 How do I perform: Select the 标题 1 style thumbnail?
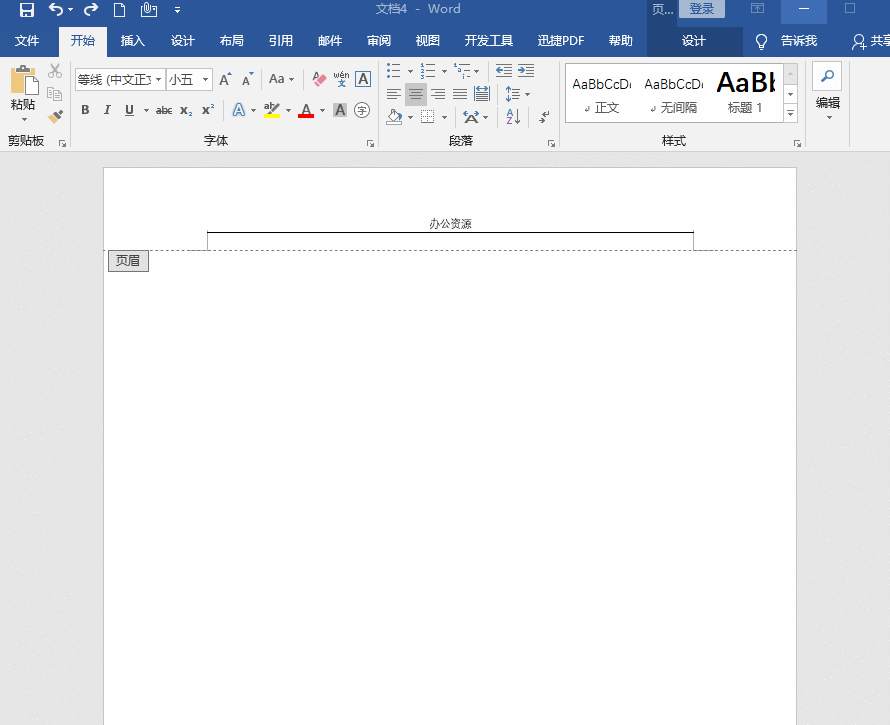746,92
